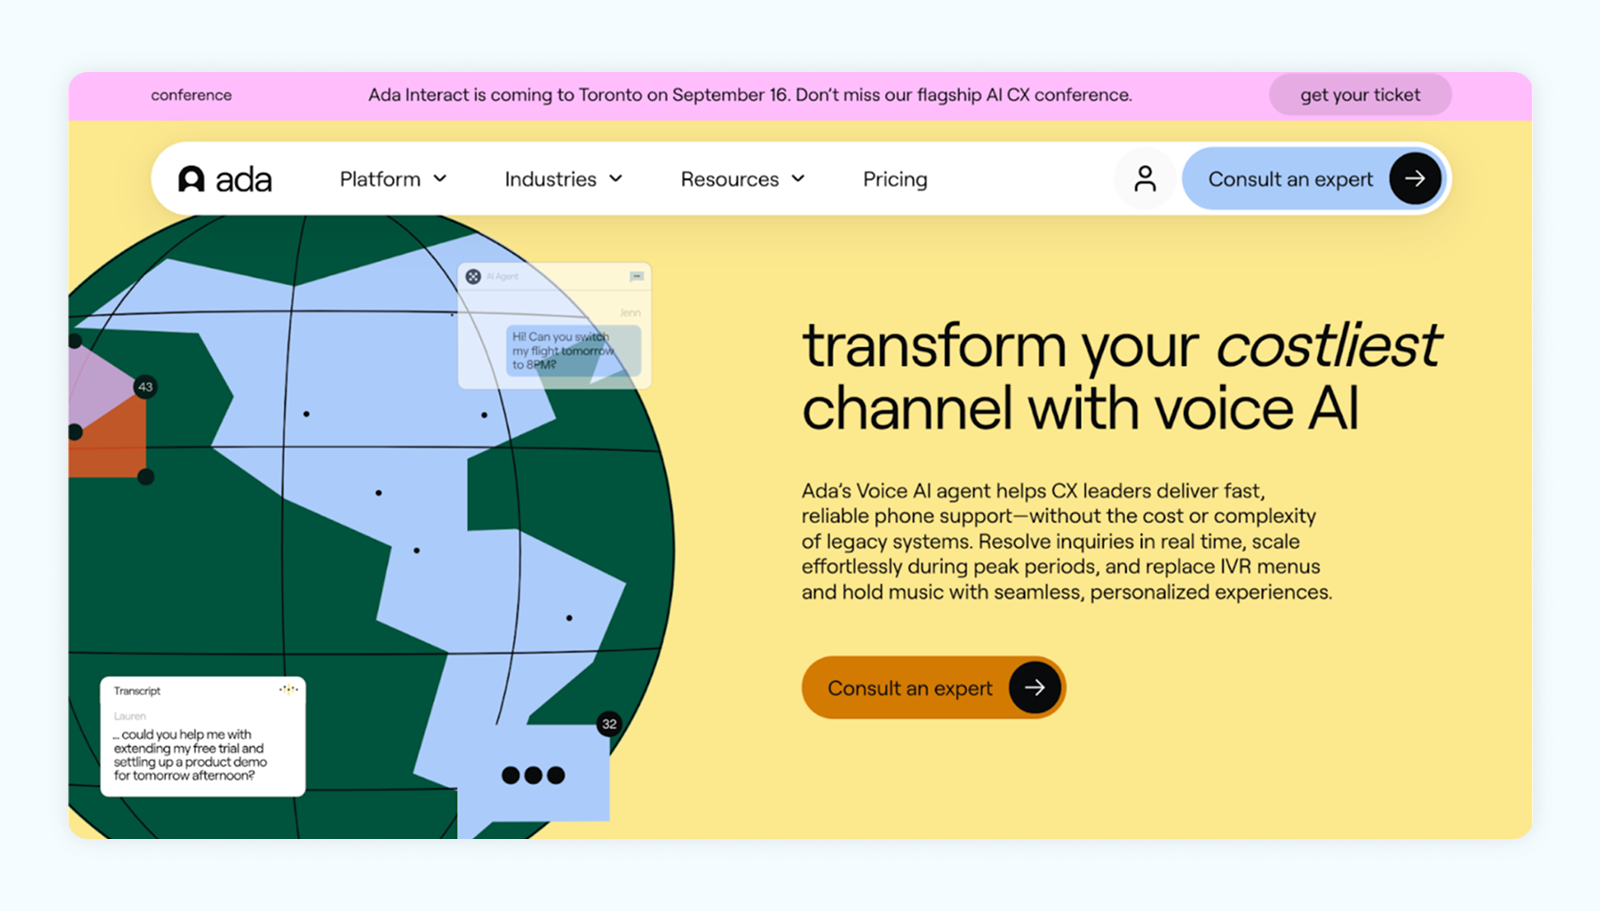Click the message icon in chat card

[637, 276]
